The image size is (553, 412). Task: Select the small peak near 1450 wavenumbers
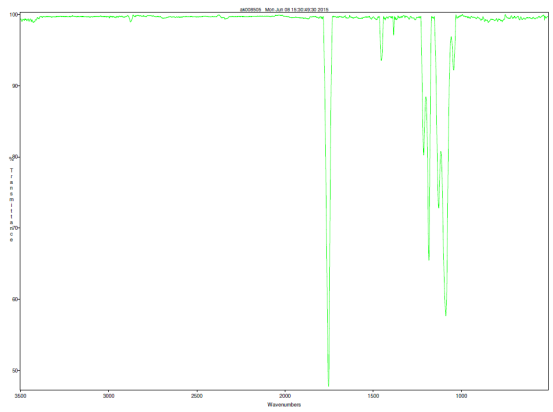click(381, 59)
